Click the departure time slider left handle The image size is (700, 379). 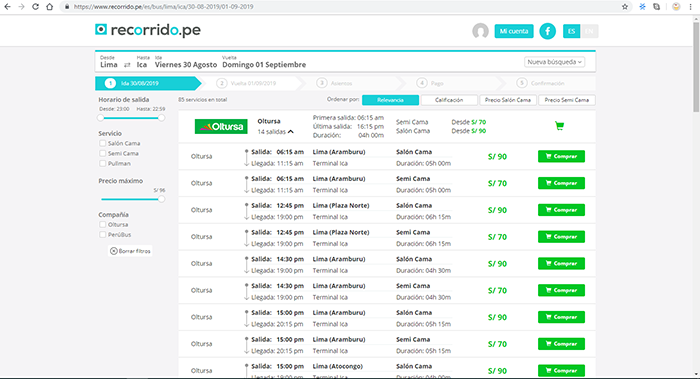pos(100,118)
